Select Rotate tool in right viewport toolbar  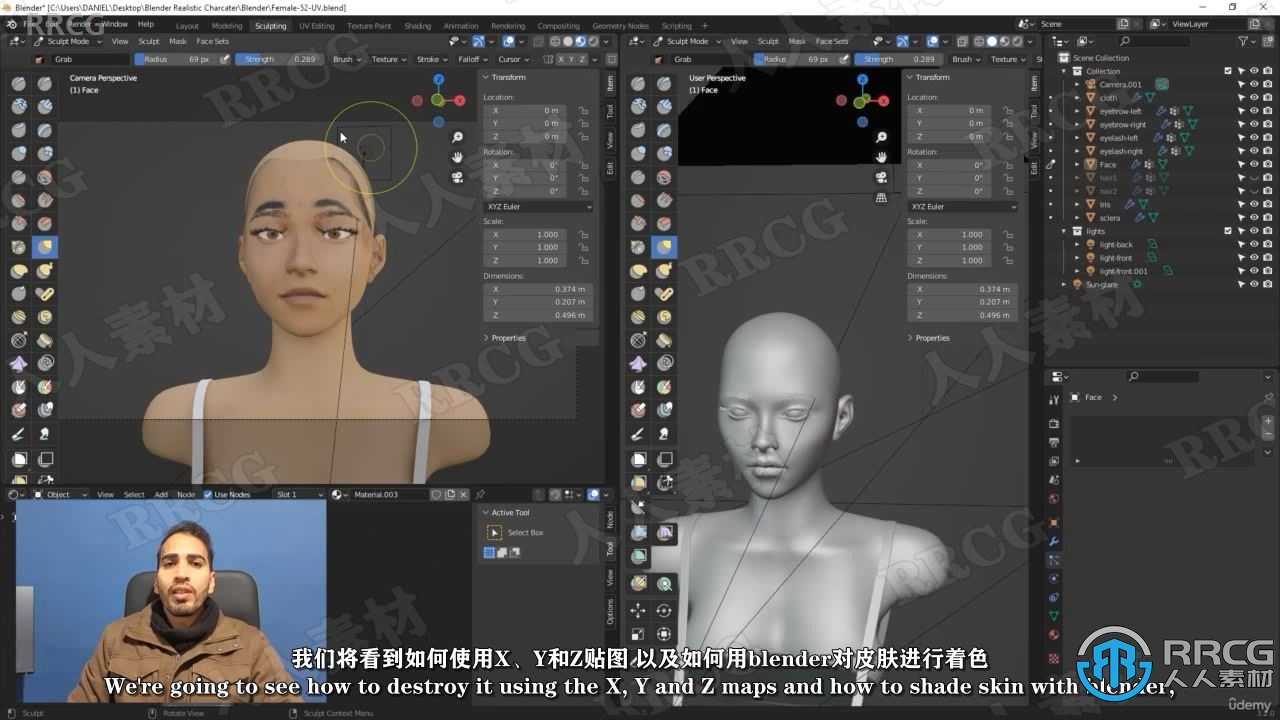click(x=663, y=610)
